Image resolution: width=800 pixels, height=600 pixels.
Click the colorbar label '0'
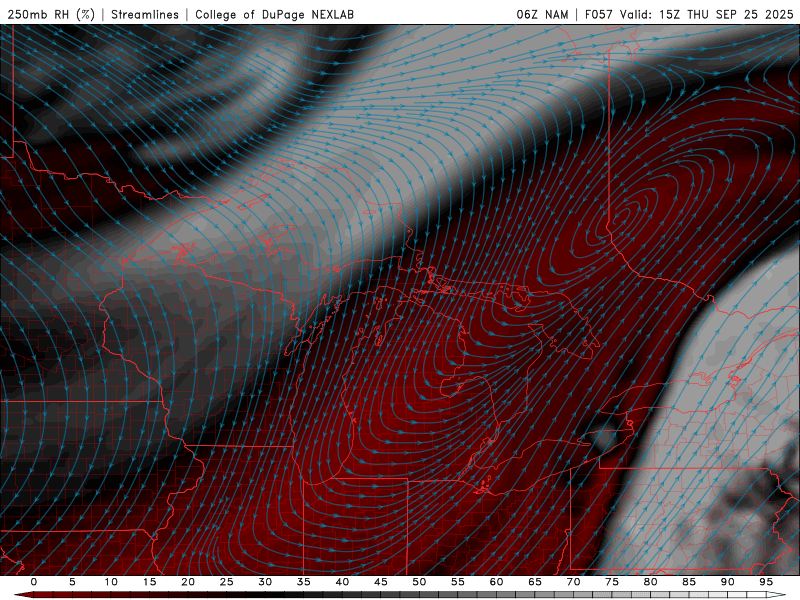click(x=34, y=582)
